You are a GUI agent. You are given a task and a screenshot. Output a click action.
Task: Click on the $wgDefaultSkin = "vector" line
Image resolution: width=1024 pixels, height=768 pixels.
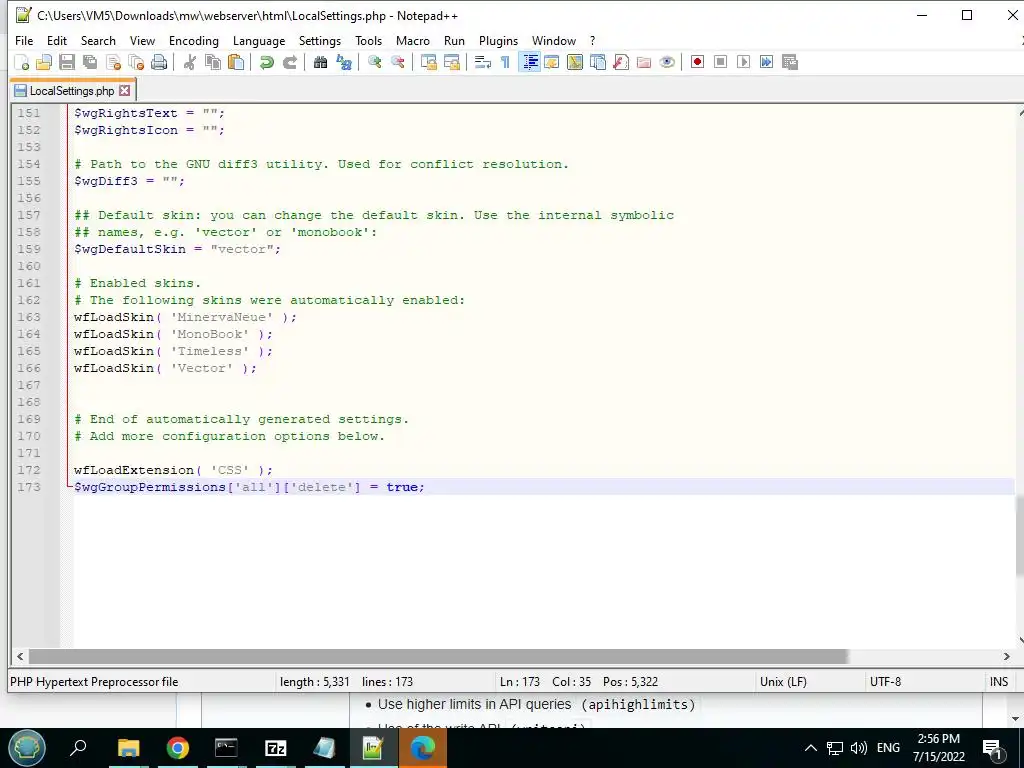[x=177, y=249]
